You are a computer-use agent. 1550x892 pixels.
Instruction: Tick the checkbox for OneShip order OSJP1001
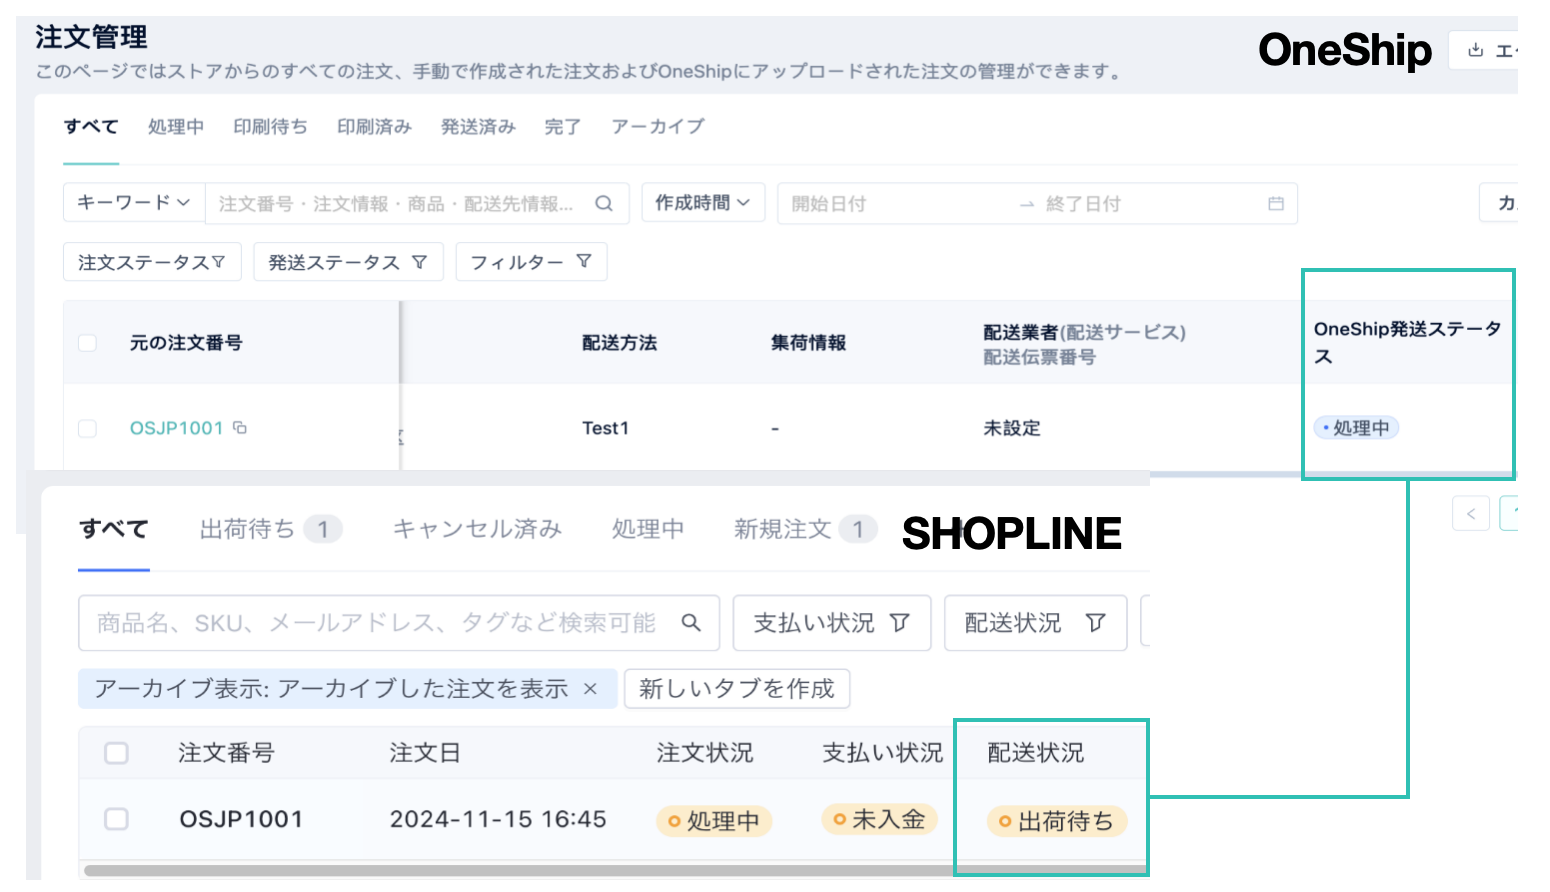coord(88,428)
